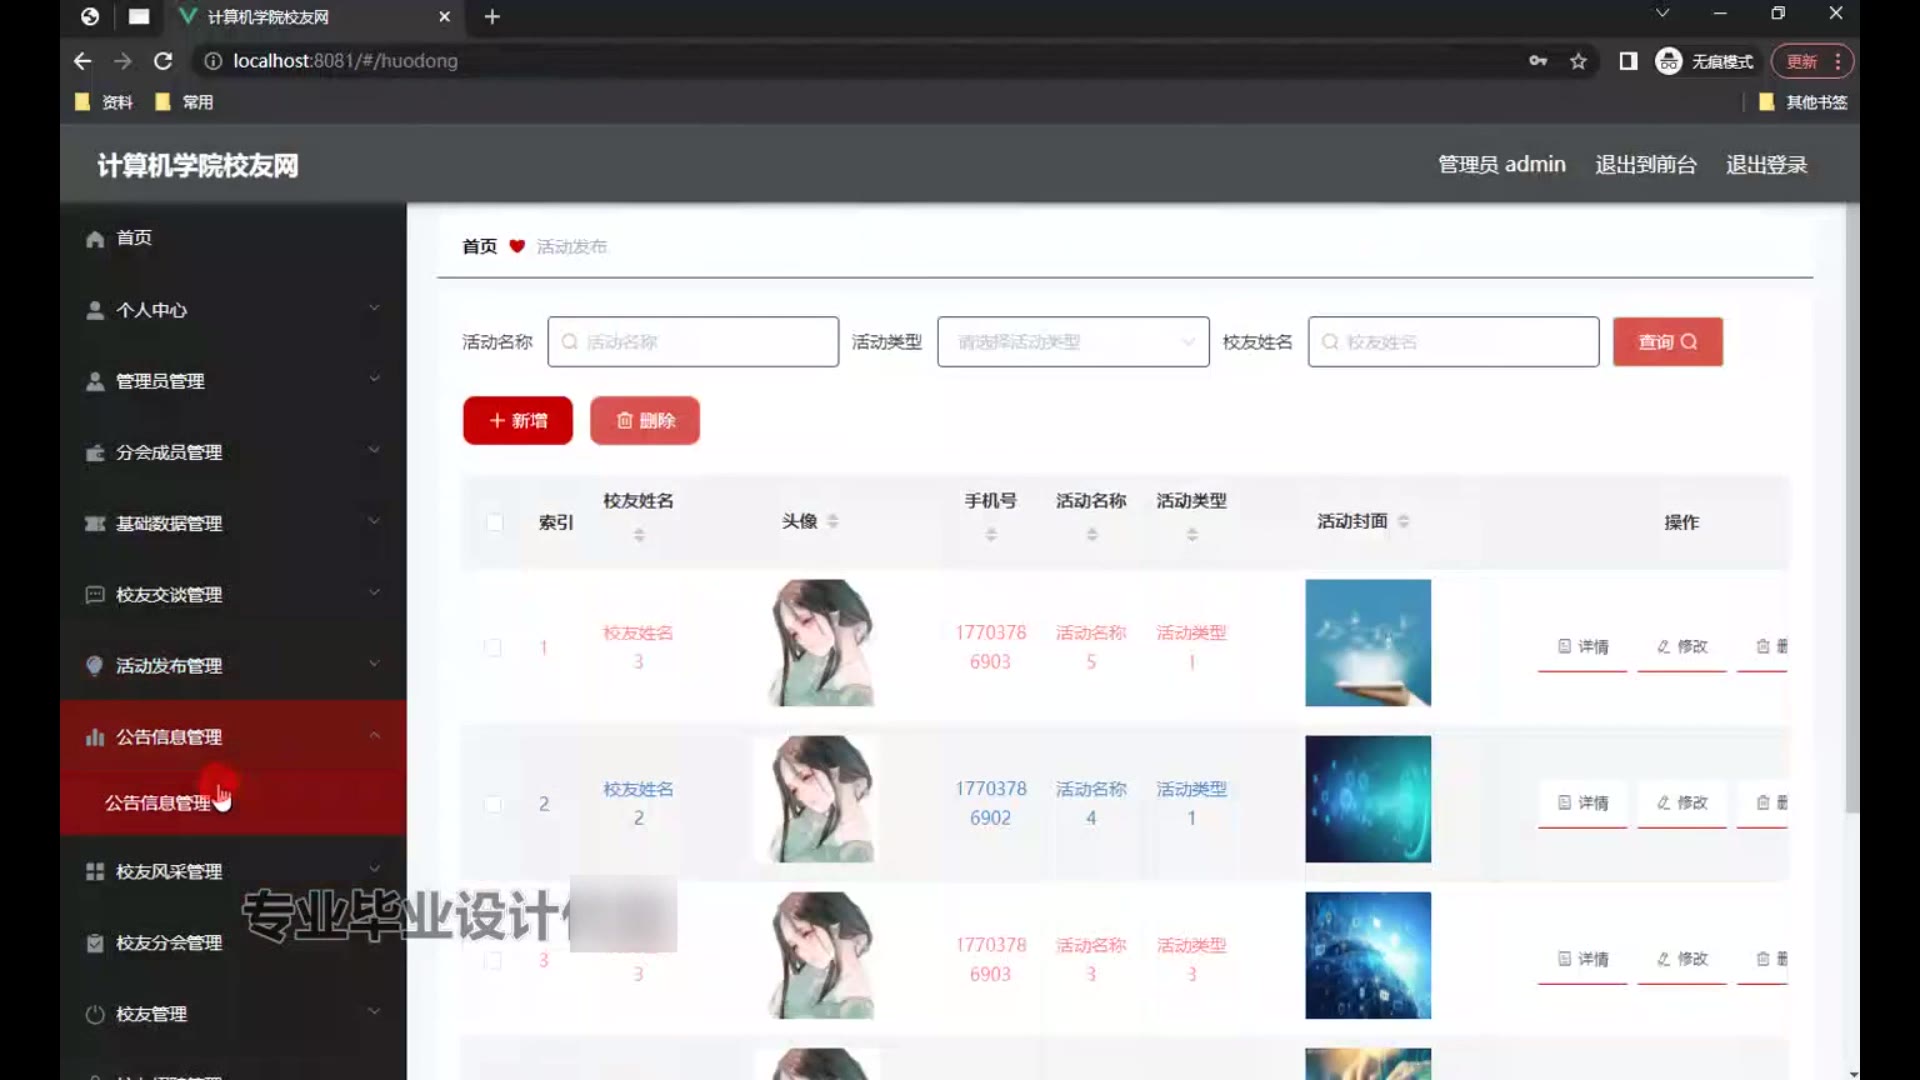Toggle browser side panel icon
Image resolution: width=1920 pixels, height=1080 pixels.
pos(1628,61)
